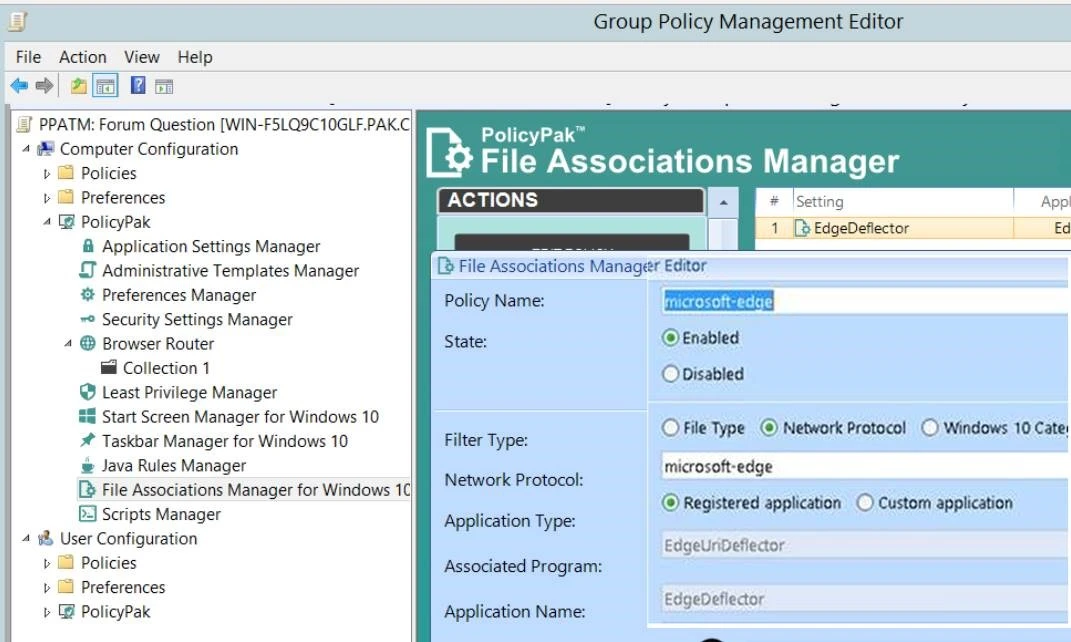
Task: Click the Help toolbar icon
Action: (x=138, y=86)
